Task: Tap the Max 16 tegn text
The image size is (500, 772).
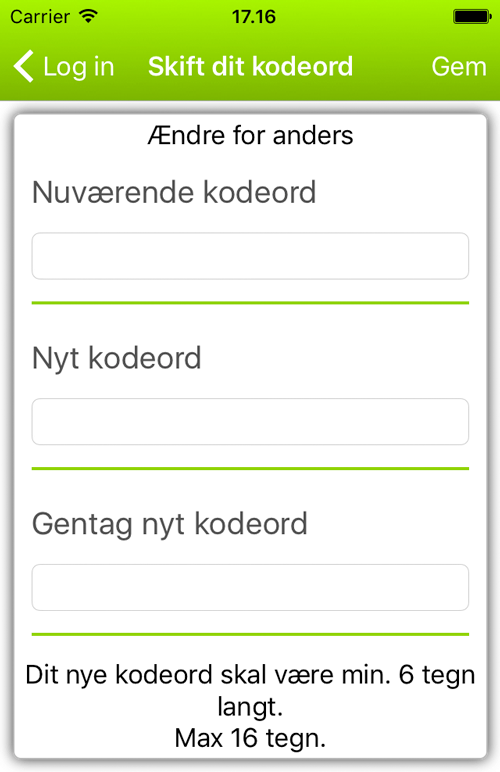Action: [250, 738]
